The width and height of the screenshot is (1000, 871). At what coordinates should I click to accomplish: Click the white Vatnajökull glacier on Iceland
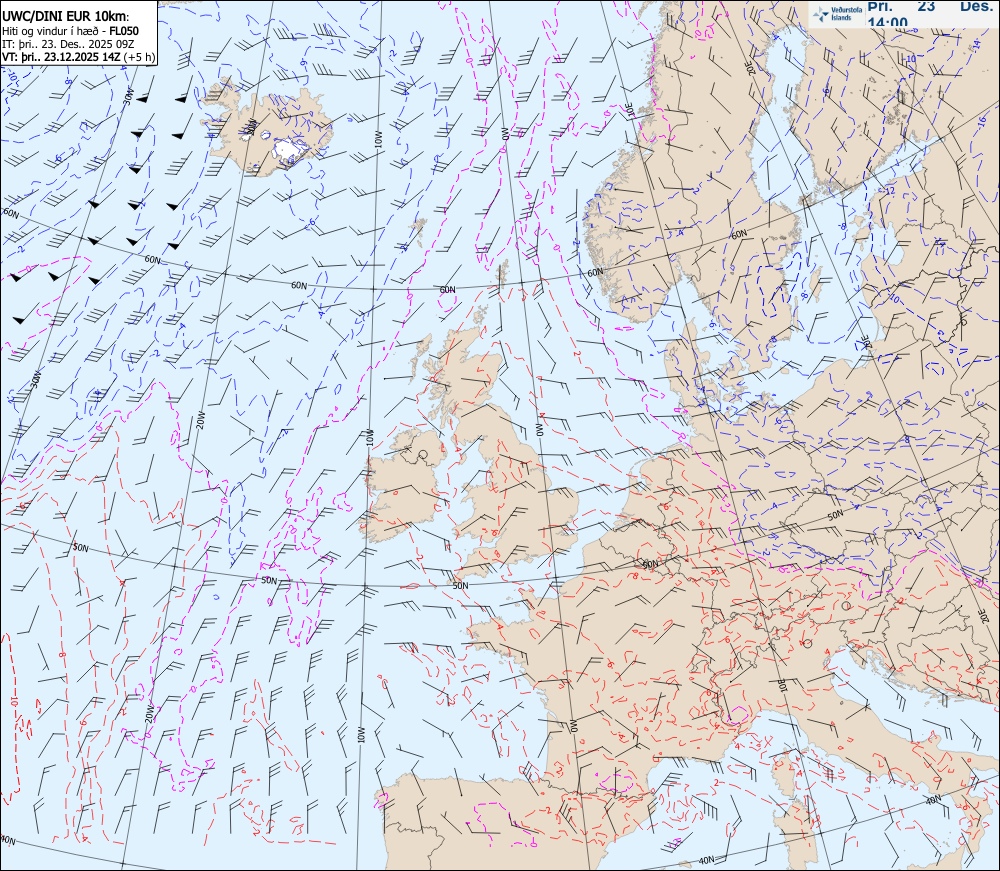pyautogui.click(x=290, y=150)
